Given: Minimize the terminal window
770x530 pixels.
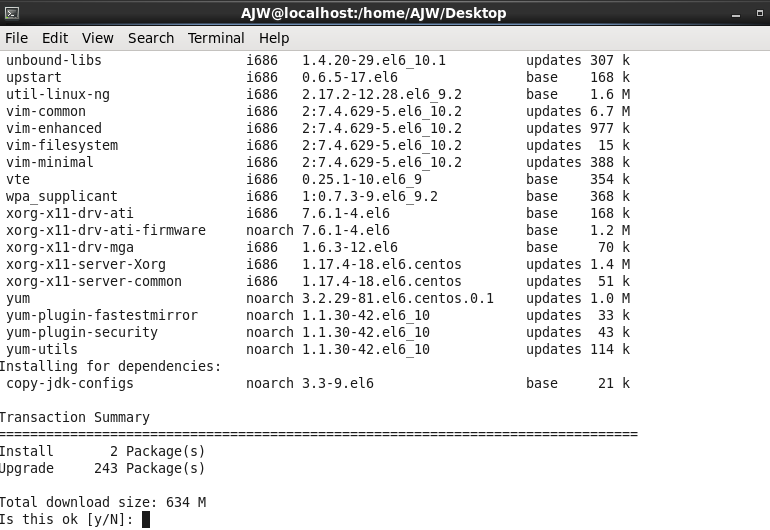Looking at the screenshot, I should (x=736, y=14).
